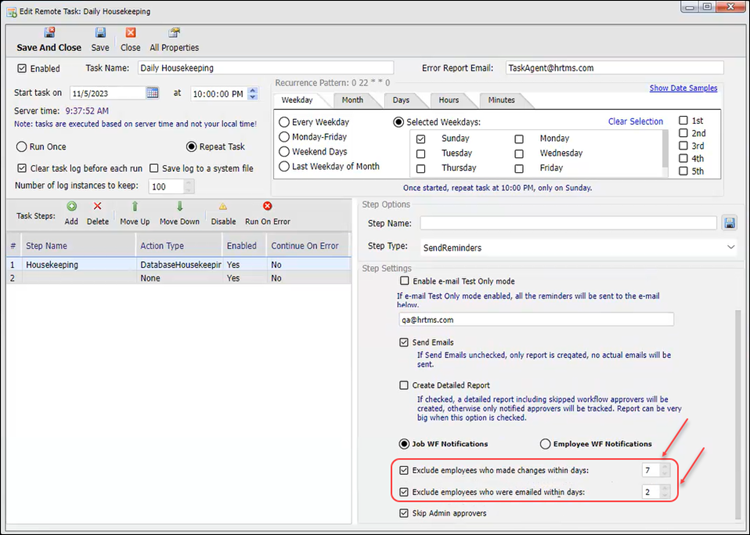Toggle Run On Error for the step
This screenshot has height=535, width=750.
267,206
